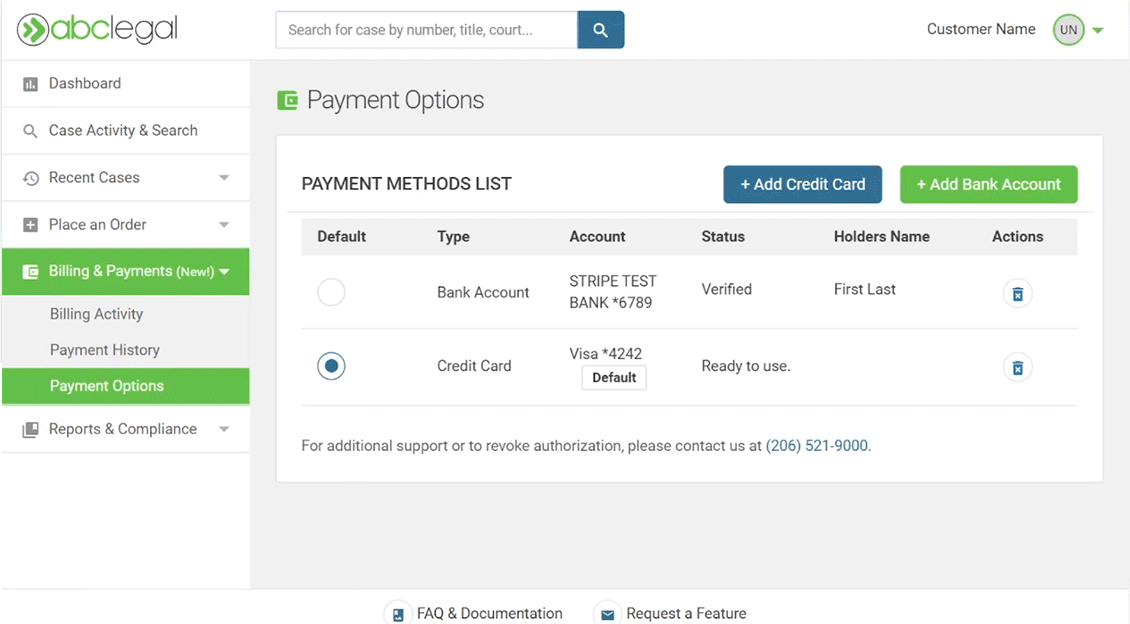Expand Reports & Compliance section
The image size is (1130, 624).
click(224, 429)
